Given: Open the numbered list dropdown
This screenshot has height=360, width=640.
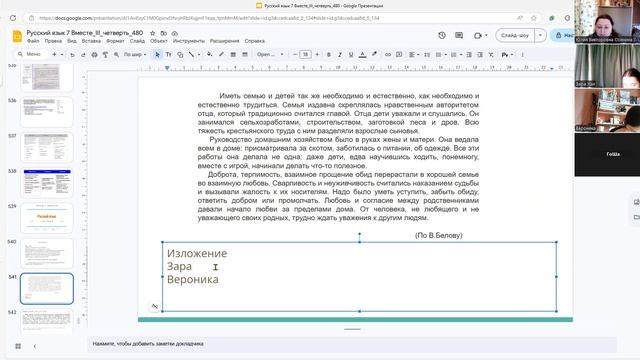Looking at the screenshot, I should pos(456,55).
